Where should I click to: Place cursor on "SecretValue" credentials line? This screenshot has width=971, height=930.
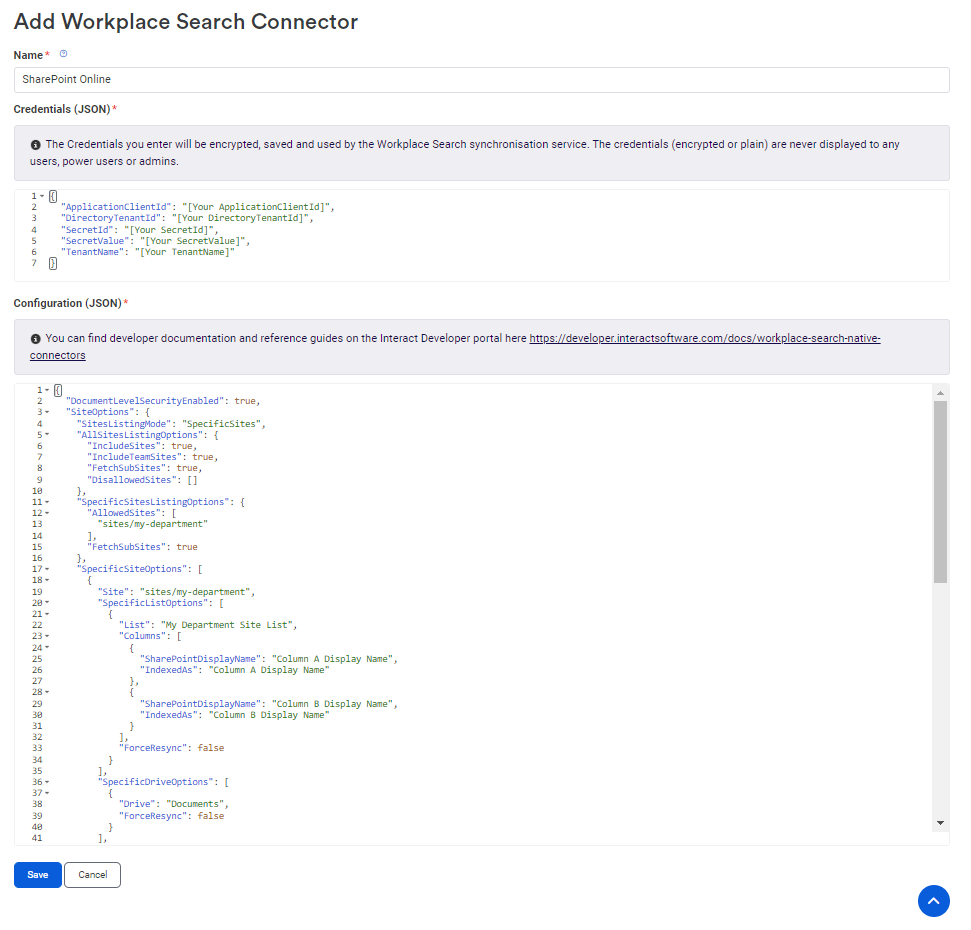pyautogui.click(x=155, y=241)
